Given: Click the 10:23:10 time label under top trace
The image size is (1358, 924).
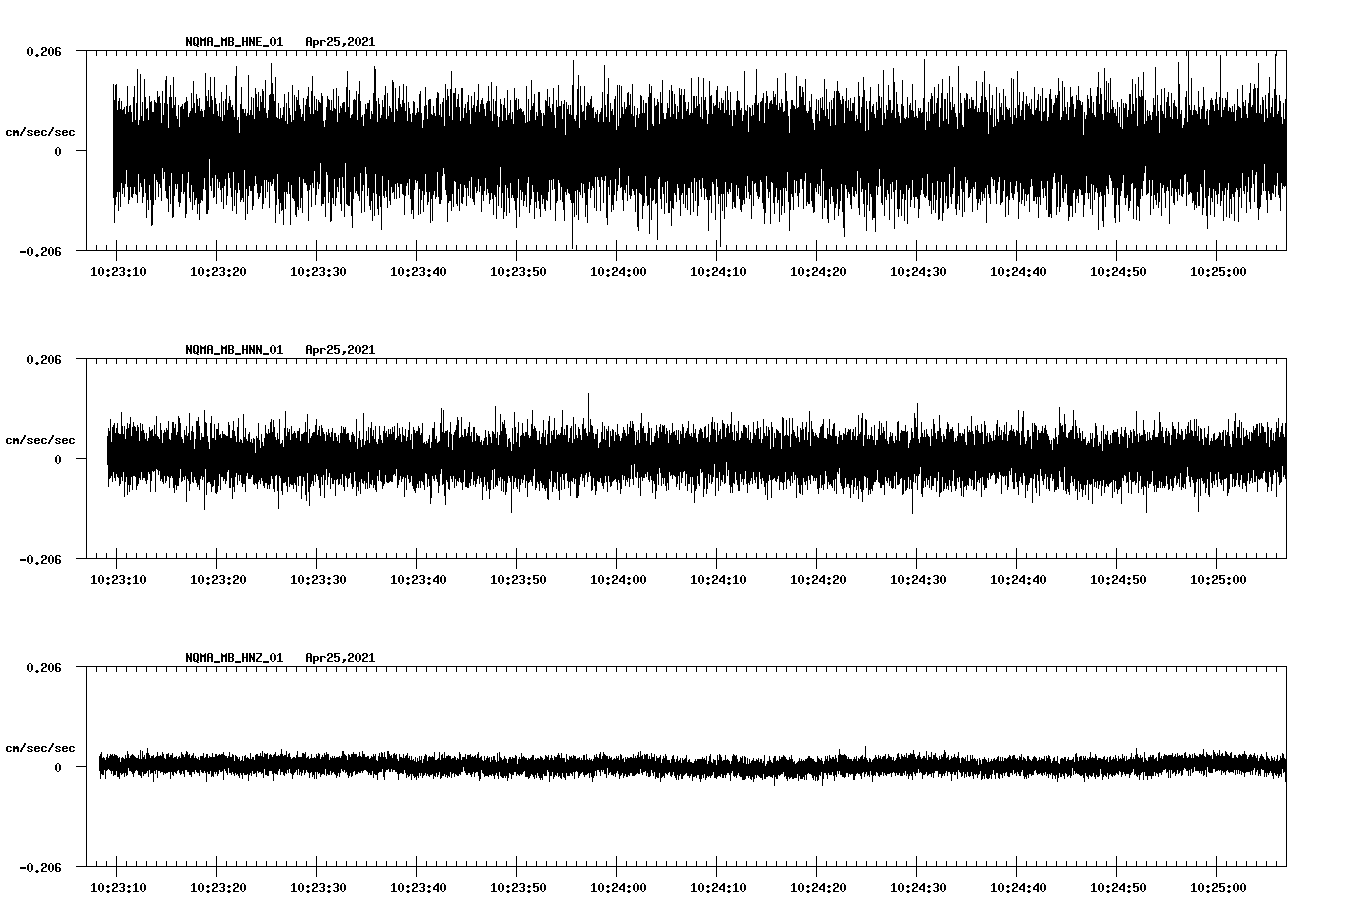Looking at the screenshot, I should (x=119, y=270).
